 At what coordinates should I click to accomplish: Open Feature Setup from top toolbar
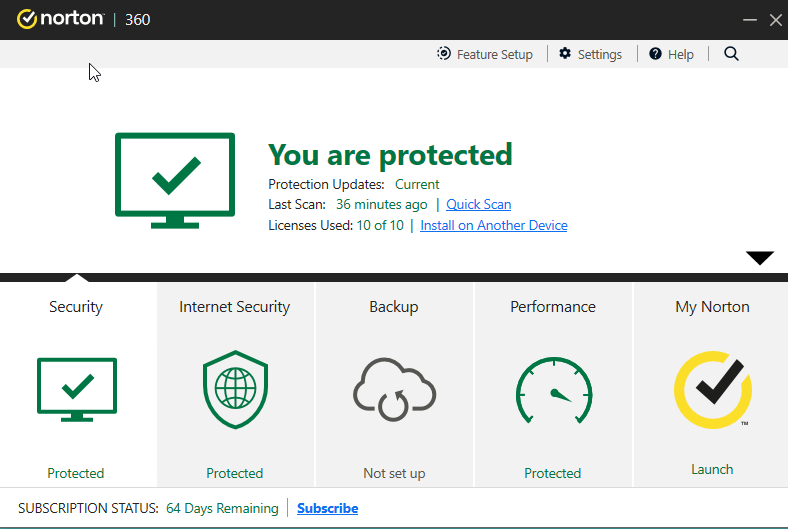[x=485, y=54]
